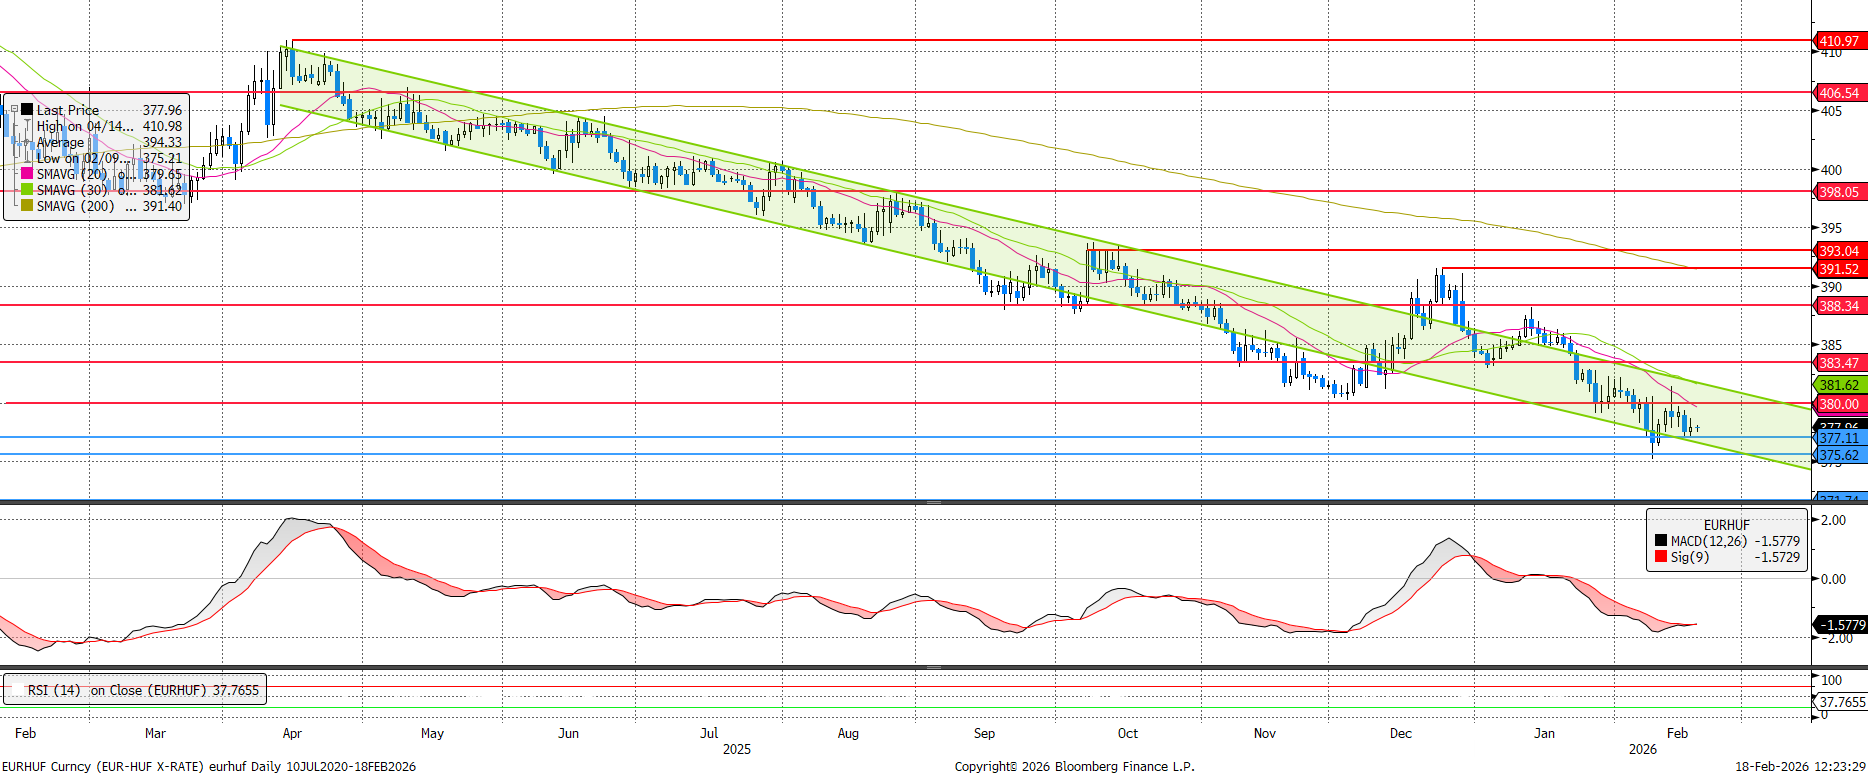Click the 406.54 resistance level tag

point(1838,93)
